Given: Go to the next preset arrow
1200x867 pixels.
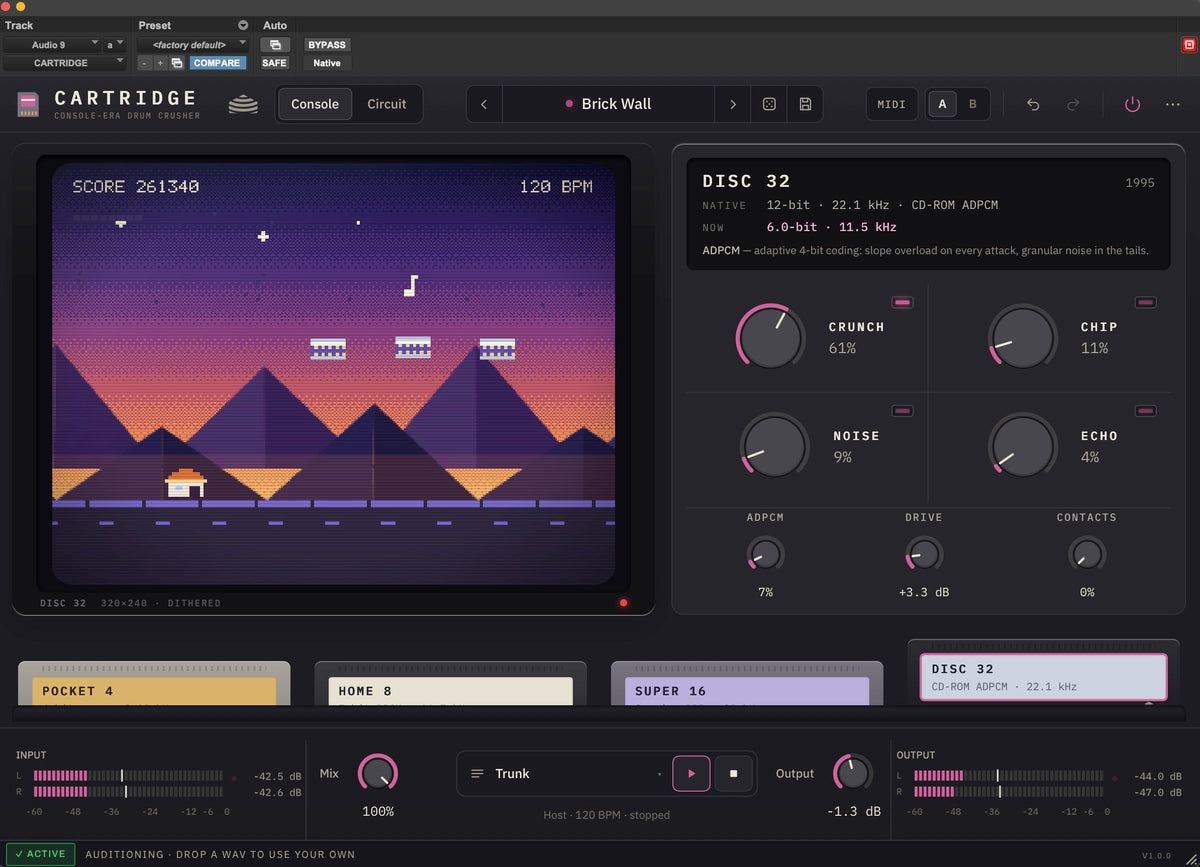Looking at the screenshot, I should click(x=732, y=104).
